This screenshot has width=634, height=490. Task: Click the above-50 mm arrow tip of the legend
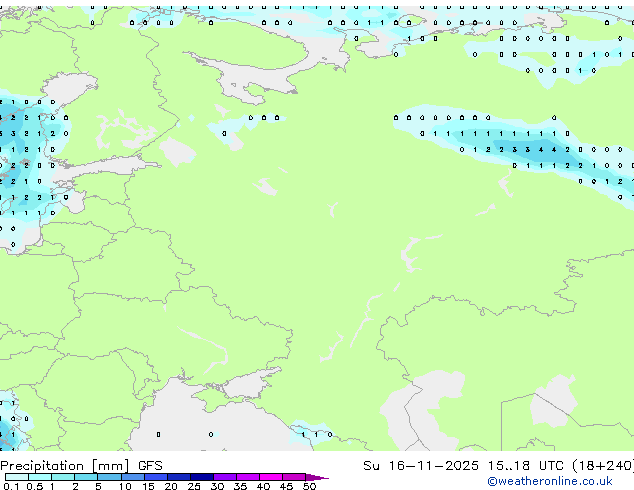[x=317, y=477]
